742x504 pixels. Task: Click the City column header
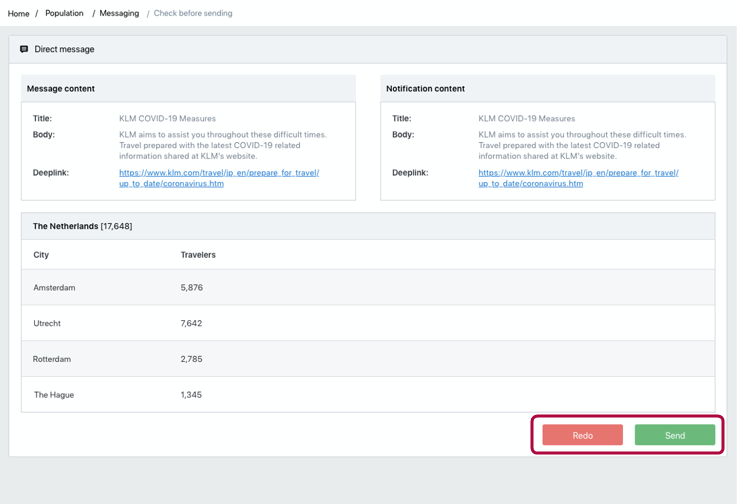click(x=41, y=255)
